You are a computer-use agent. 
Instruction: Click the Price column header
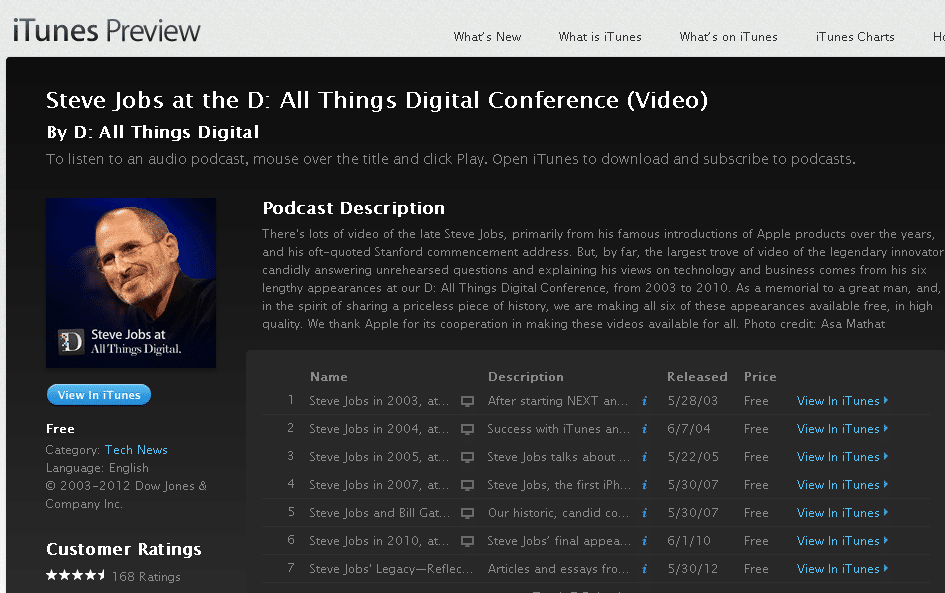pos(760,377)
